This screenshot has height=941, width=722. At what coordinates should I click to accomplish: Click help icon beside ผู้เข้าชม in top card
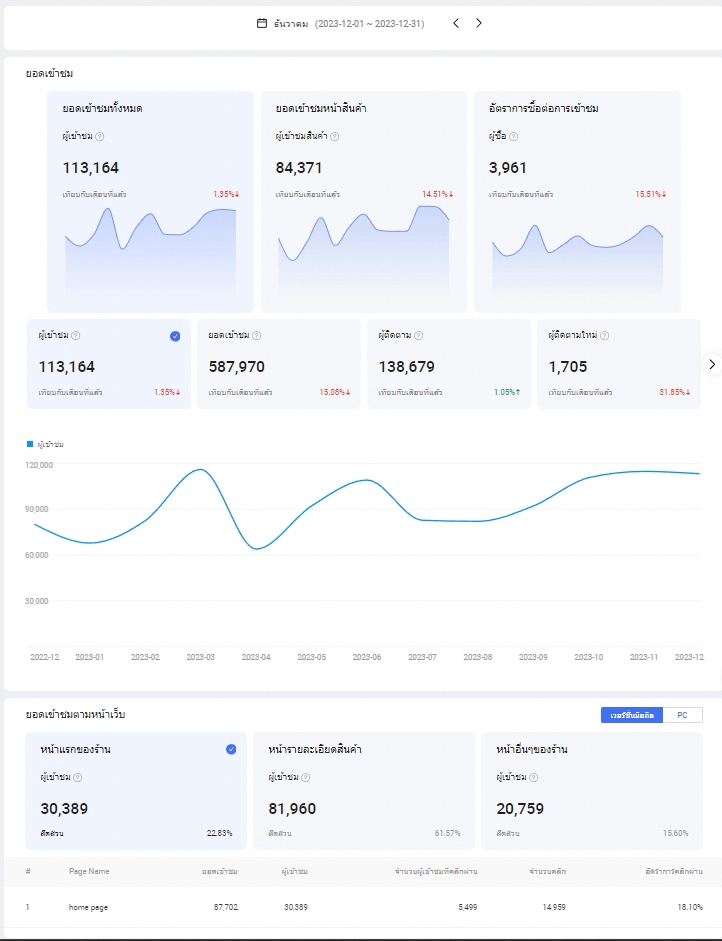click(100, 136)
